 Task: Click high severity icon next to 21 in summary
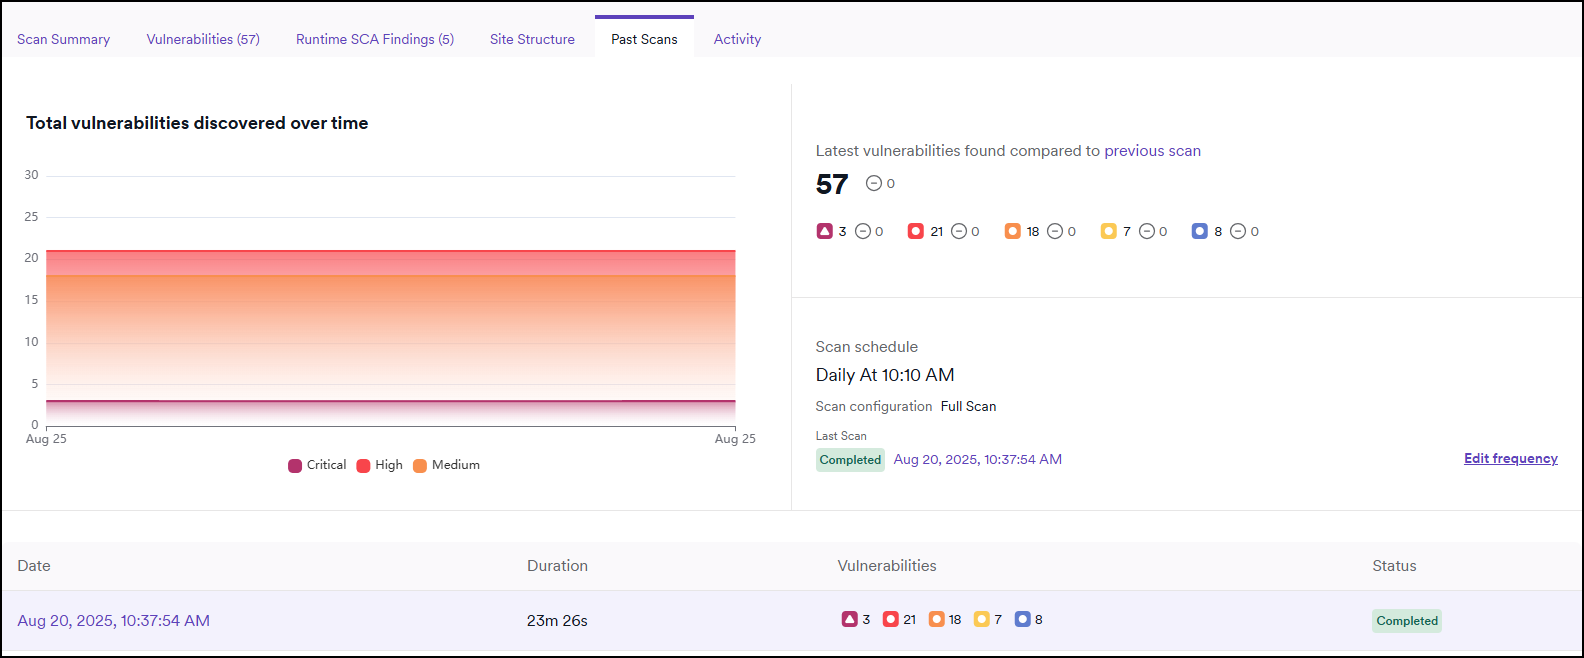pyautogui.click(x=915, y=231)
